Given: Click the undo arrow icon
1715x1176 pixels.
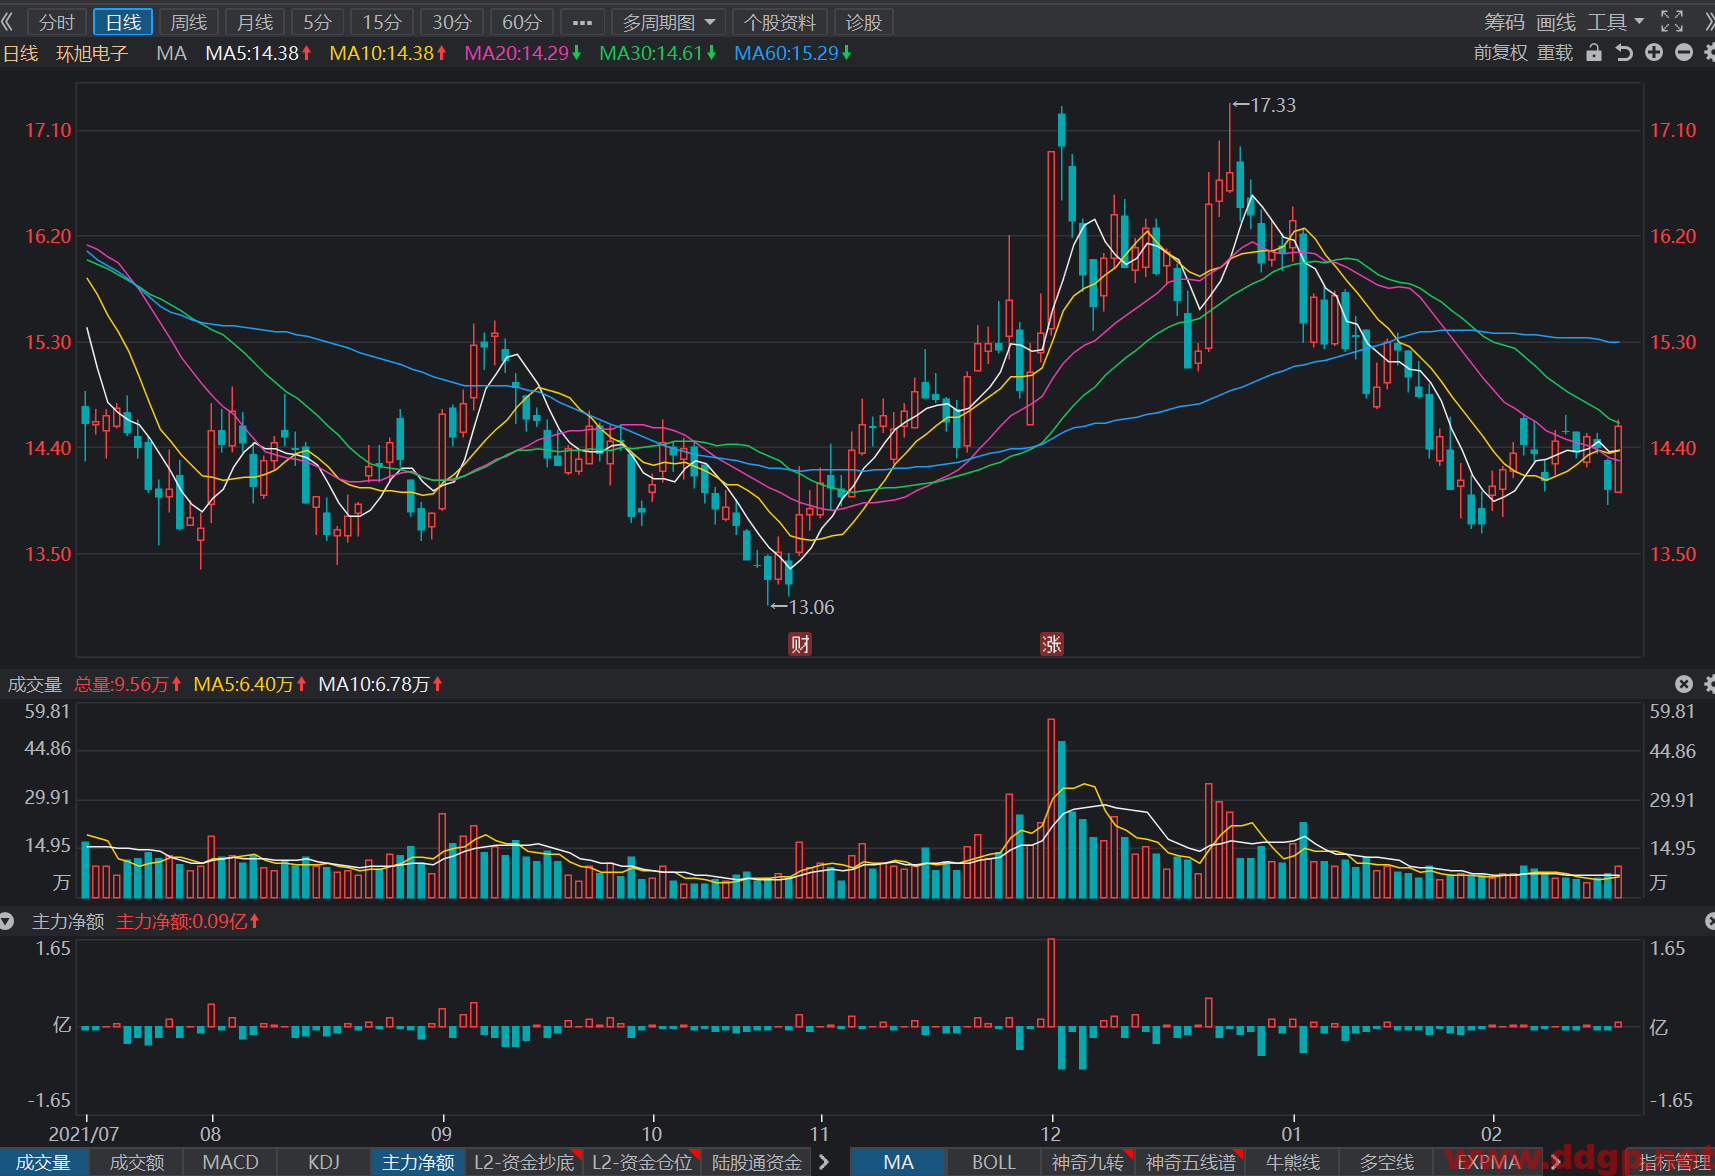Looking at the screenshot, I should pyautogui.click(x=1624, y=53).
